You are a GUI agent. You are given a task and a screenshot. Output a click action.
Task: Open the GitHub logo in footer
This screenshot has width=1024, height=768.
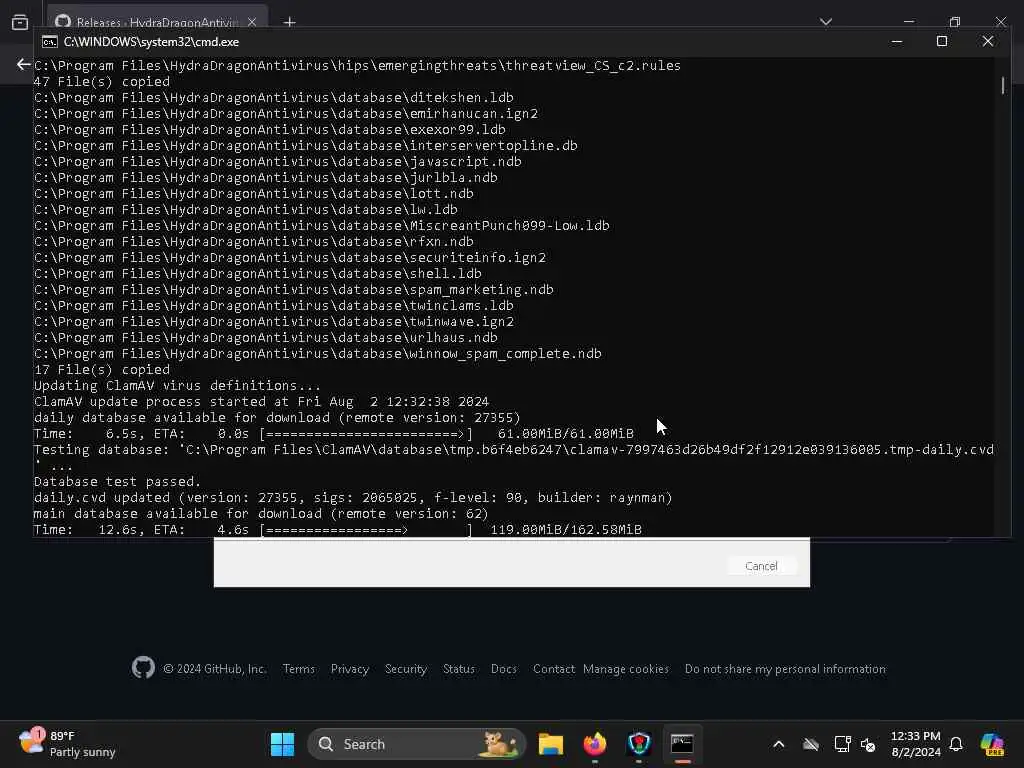[143, 668]
